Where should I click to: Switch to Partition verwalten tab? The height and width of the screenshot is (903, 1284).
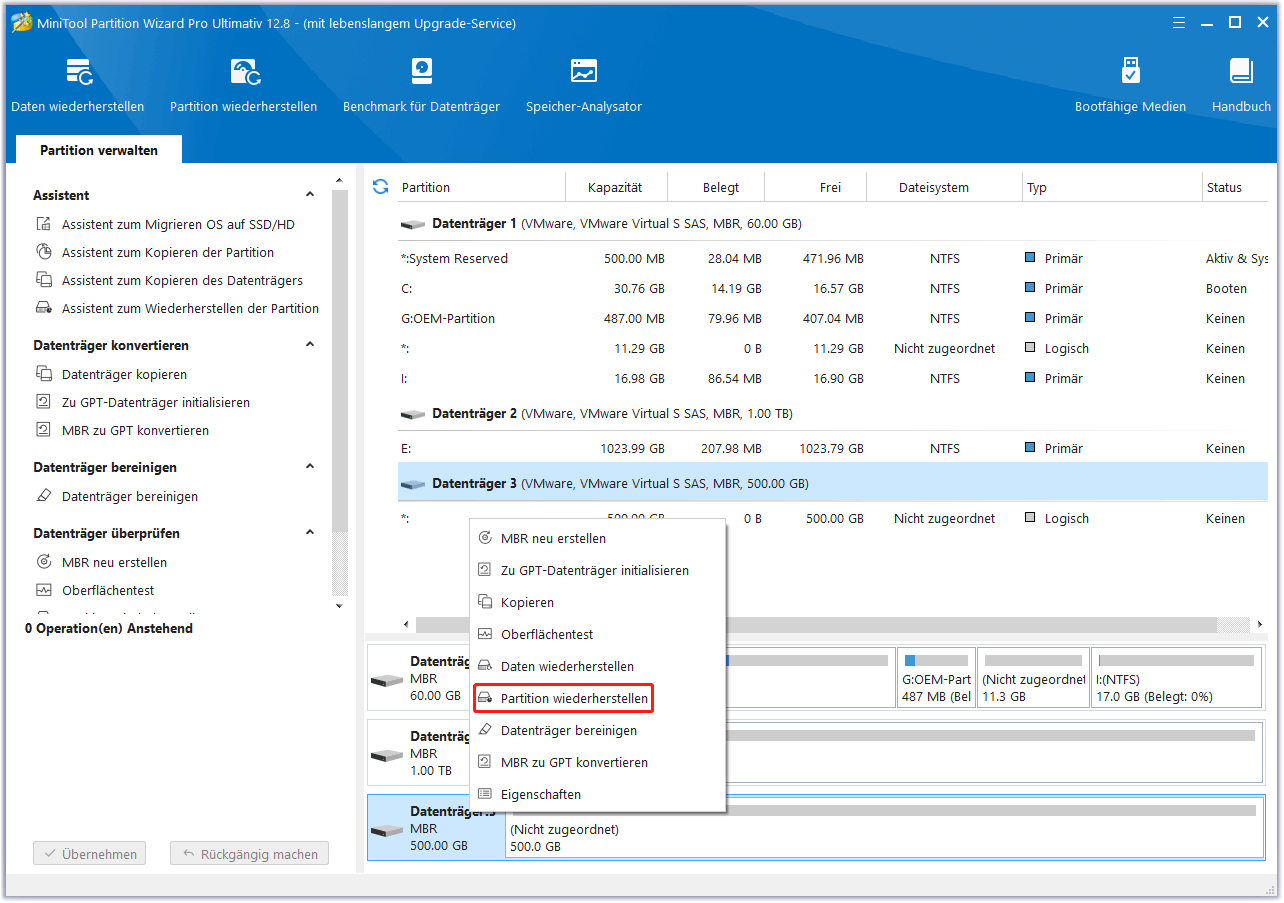[99, 150]
